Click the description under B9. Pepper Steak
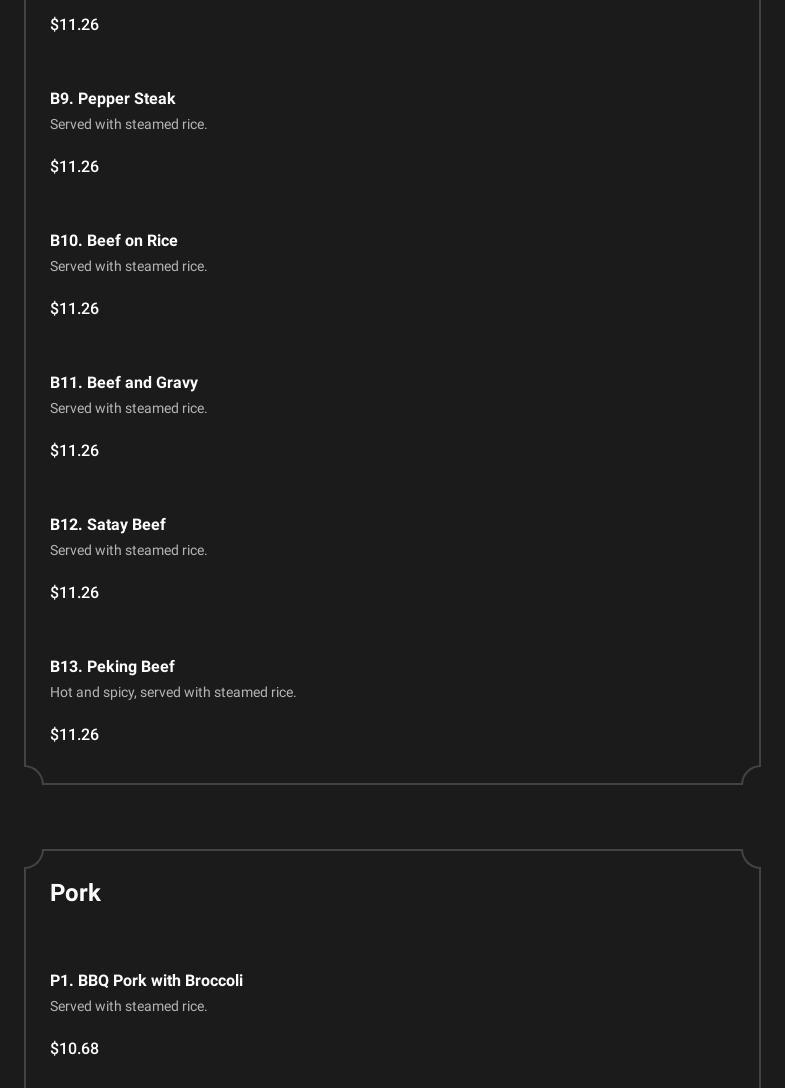Viewport: 785px width, 1088px height. tap(128, 124)
